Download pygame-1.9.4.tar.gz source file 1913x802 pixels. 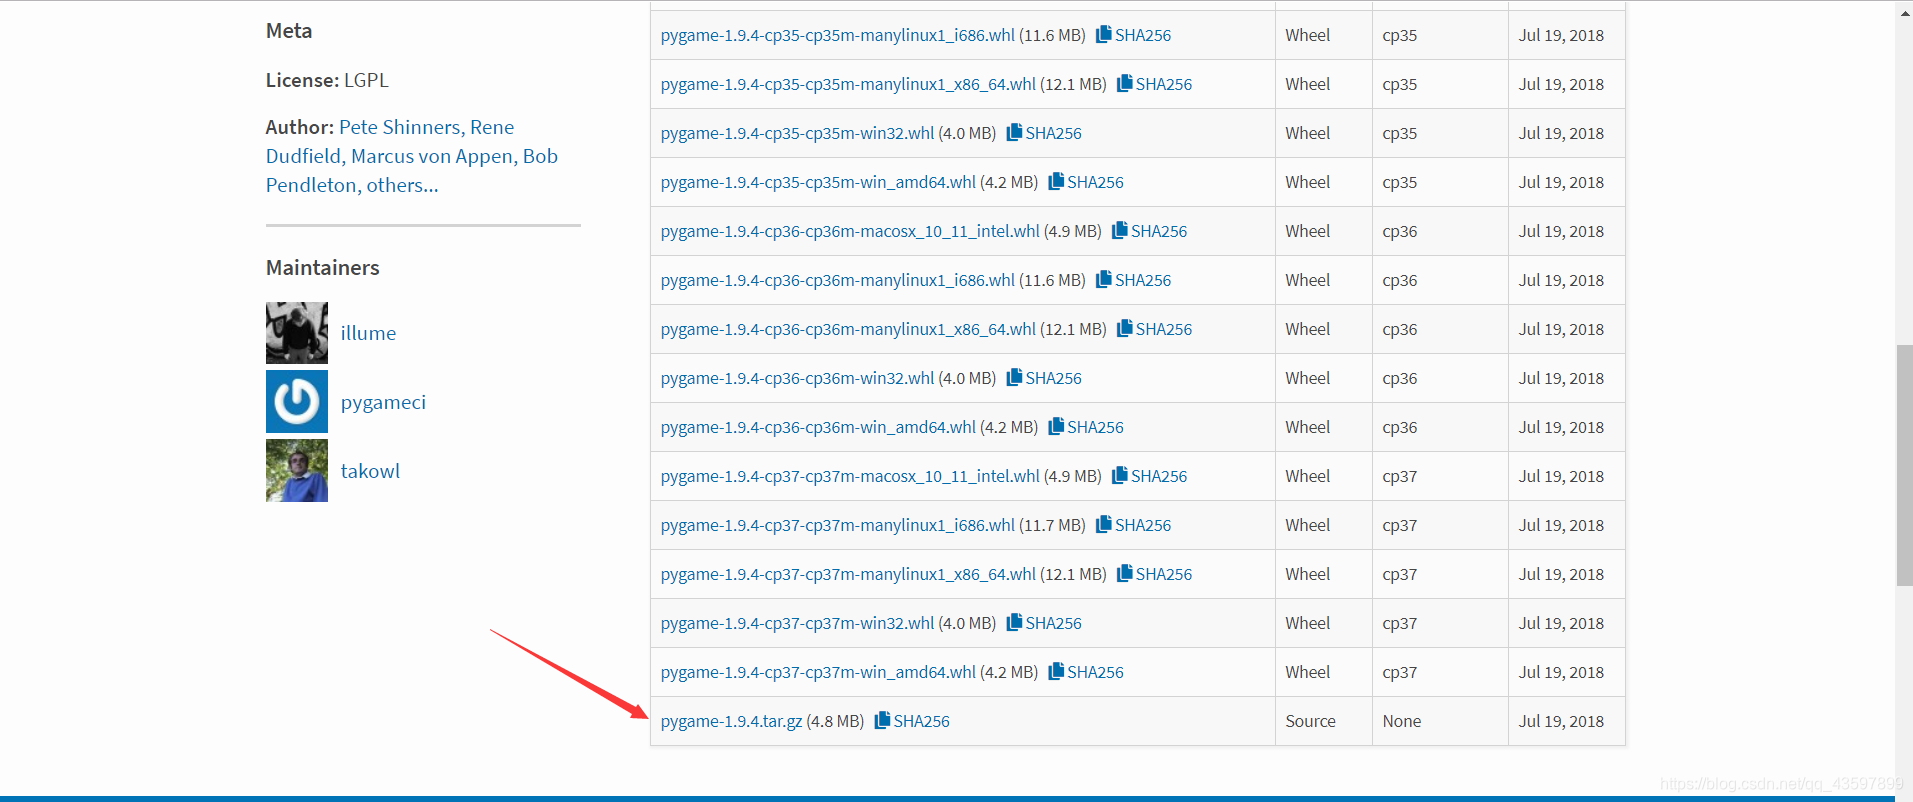click(x=731, y=721)
